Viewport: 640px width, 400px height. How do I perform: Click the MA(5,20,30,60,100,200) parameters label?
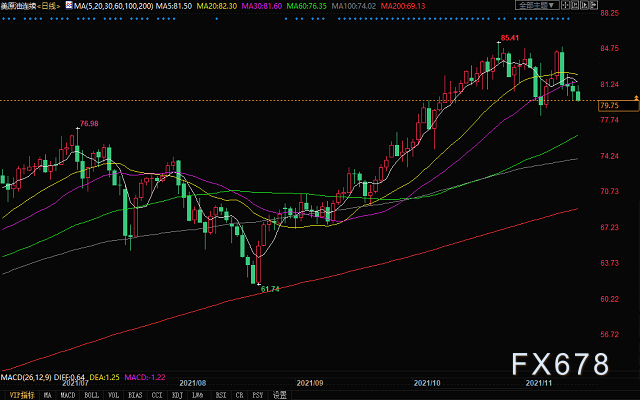click(114, 6)
